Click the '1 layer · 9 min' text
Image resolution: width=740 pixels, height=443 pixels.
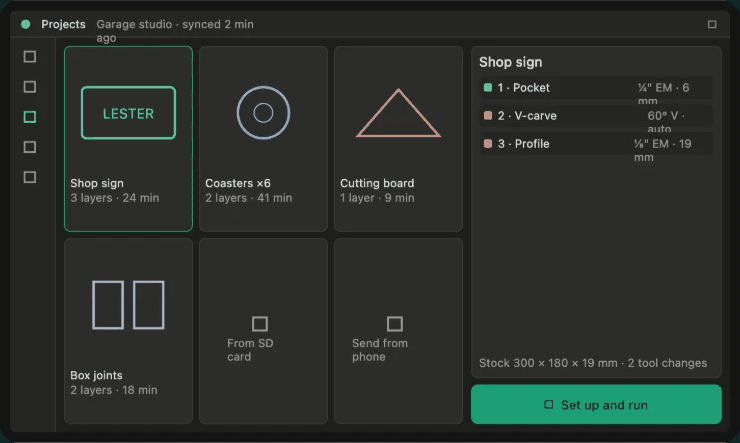pos(377,198)
